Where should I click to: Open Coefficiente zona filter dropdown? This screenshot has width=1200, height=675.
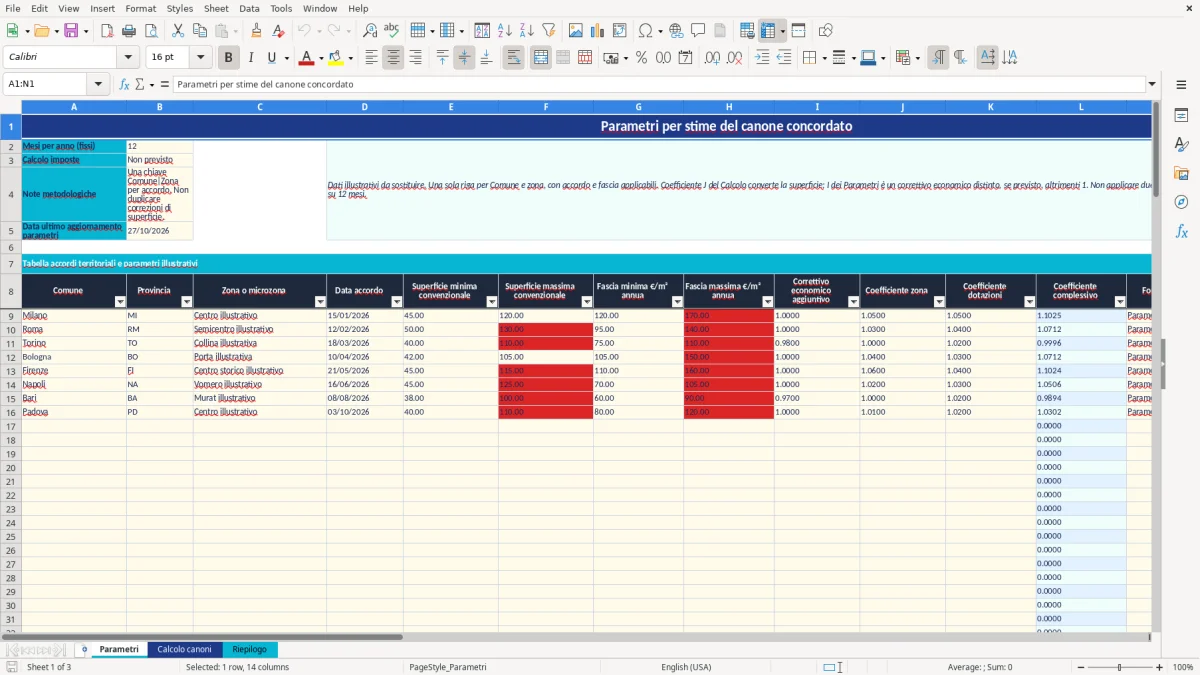pyautogui.click(x=938, y=301)
